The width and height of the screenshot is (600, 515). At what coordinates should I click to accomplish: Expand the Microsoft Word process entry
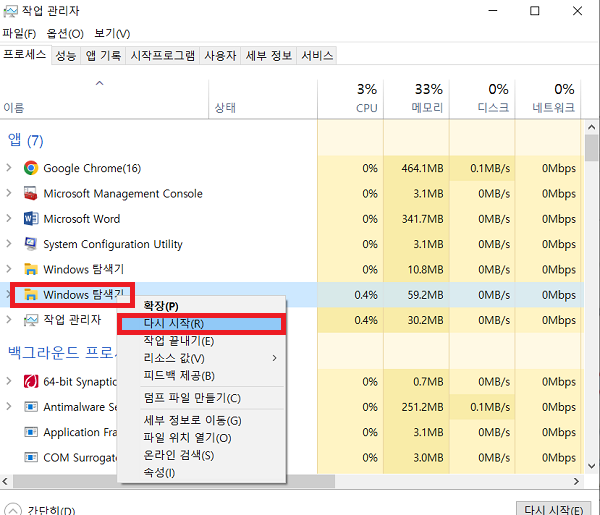(x=9, y=219)
